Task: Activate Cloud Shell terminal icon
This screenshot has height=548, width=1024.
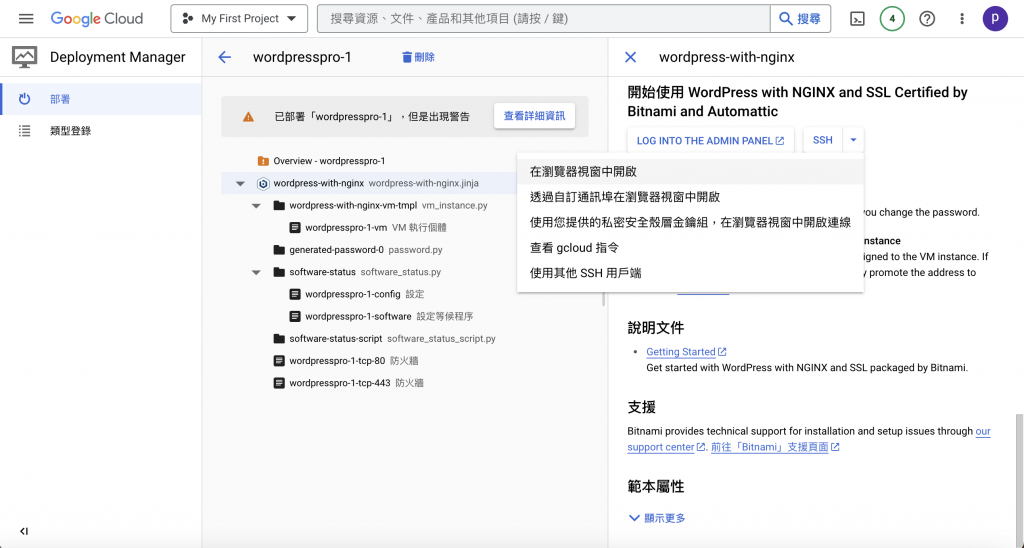Action: coord(857,19)
